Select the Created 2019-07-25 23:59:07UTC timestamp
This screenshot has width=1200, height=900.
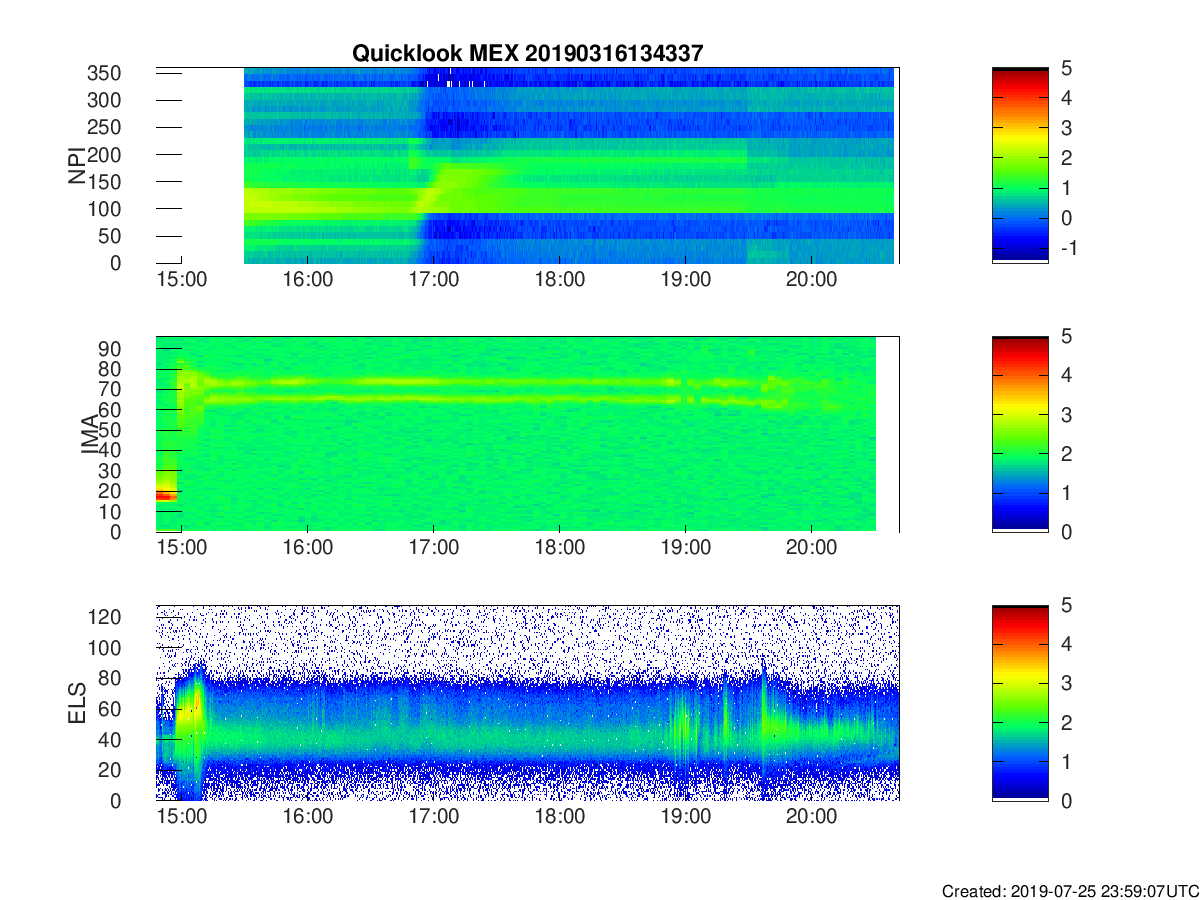(x=1070, y=890)
